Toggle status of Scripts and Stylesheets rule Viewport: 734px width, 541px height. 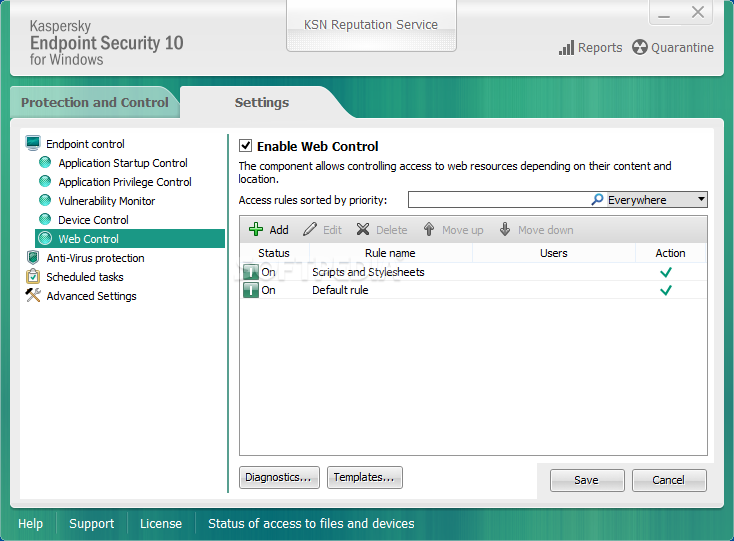click(251, 272)
